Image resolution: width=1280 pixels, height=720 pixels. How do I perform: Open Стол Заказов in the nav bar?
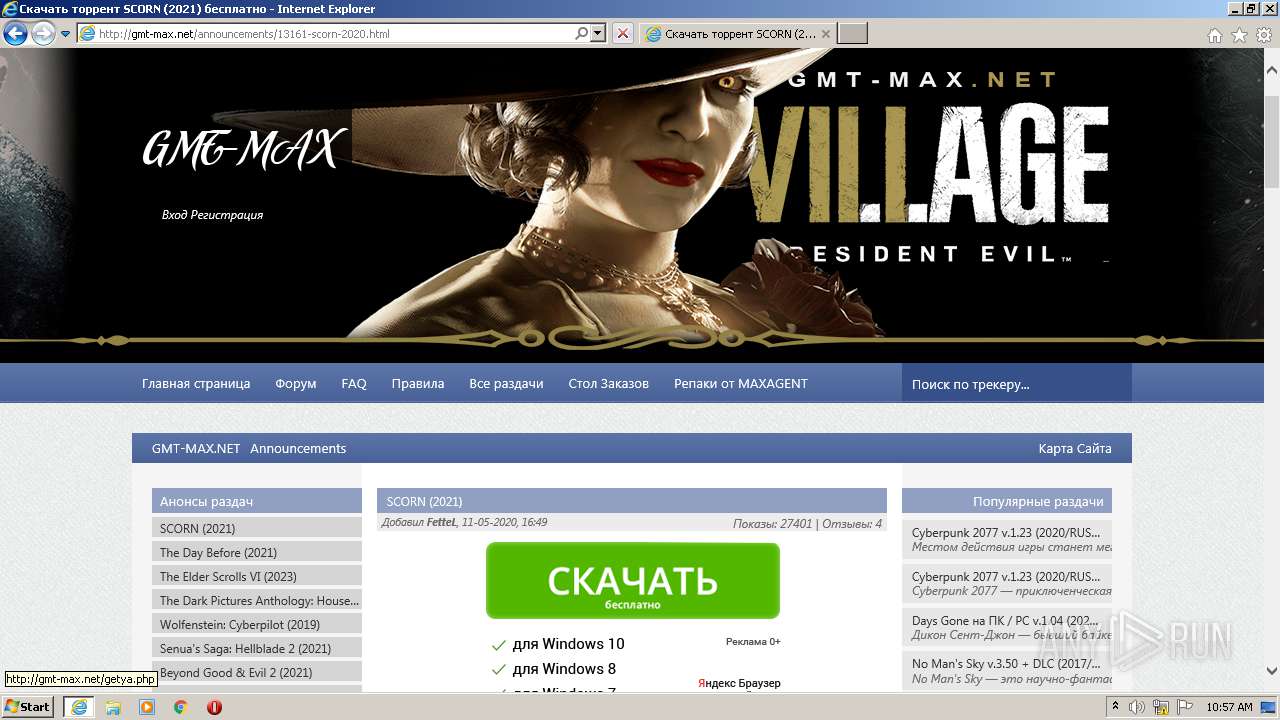pos(609,384)
